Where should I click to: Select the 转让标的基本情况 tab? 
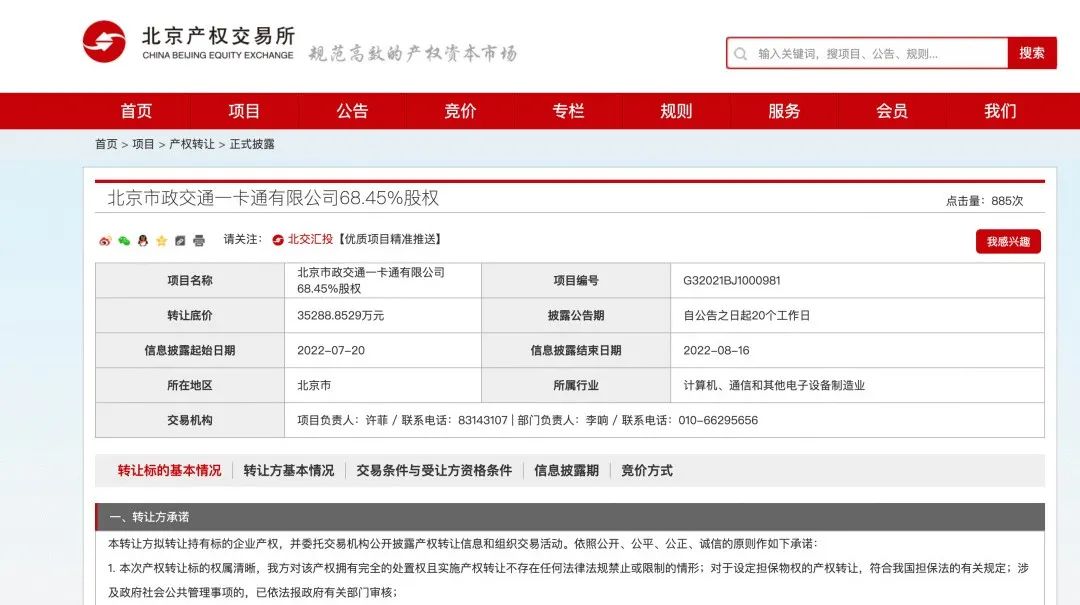point(169,471)
